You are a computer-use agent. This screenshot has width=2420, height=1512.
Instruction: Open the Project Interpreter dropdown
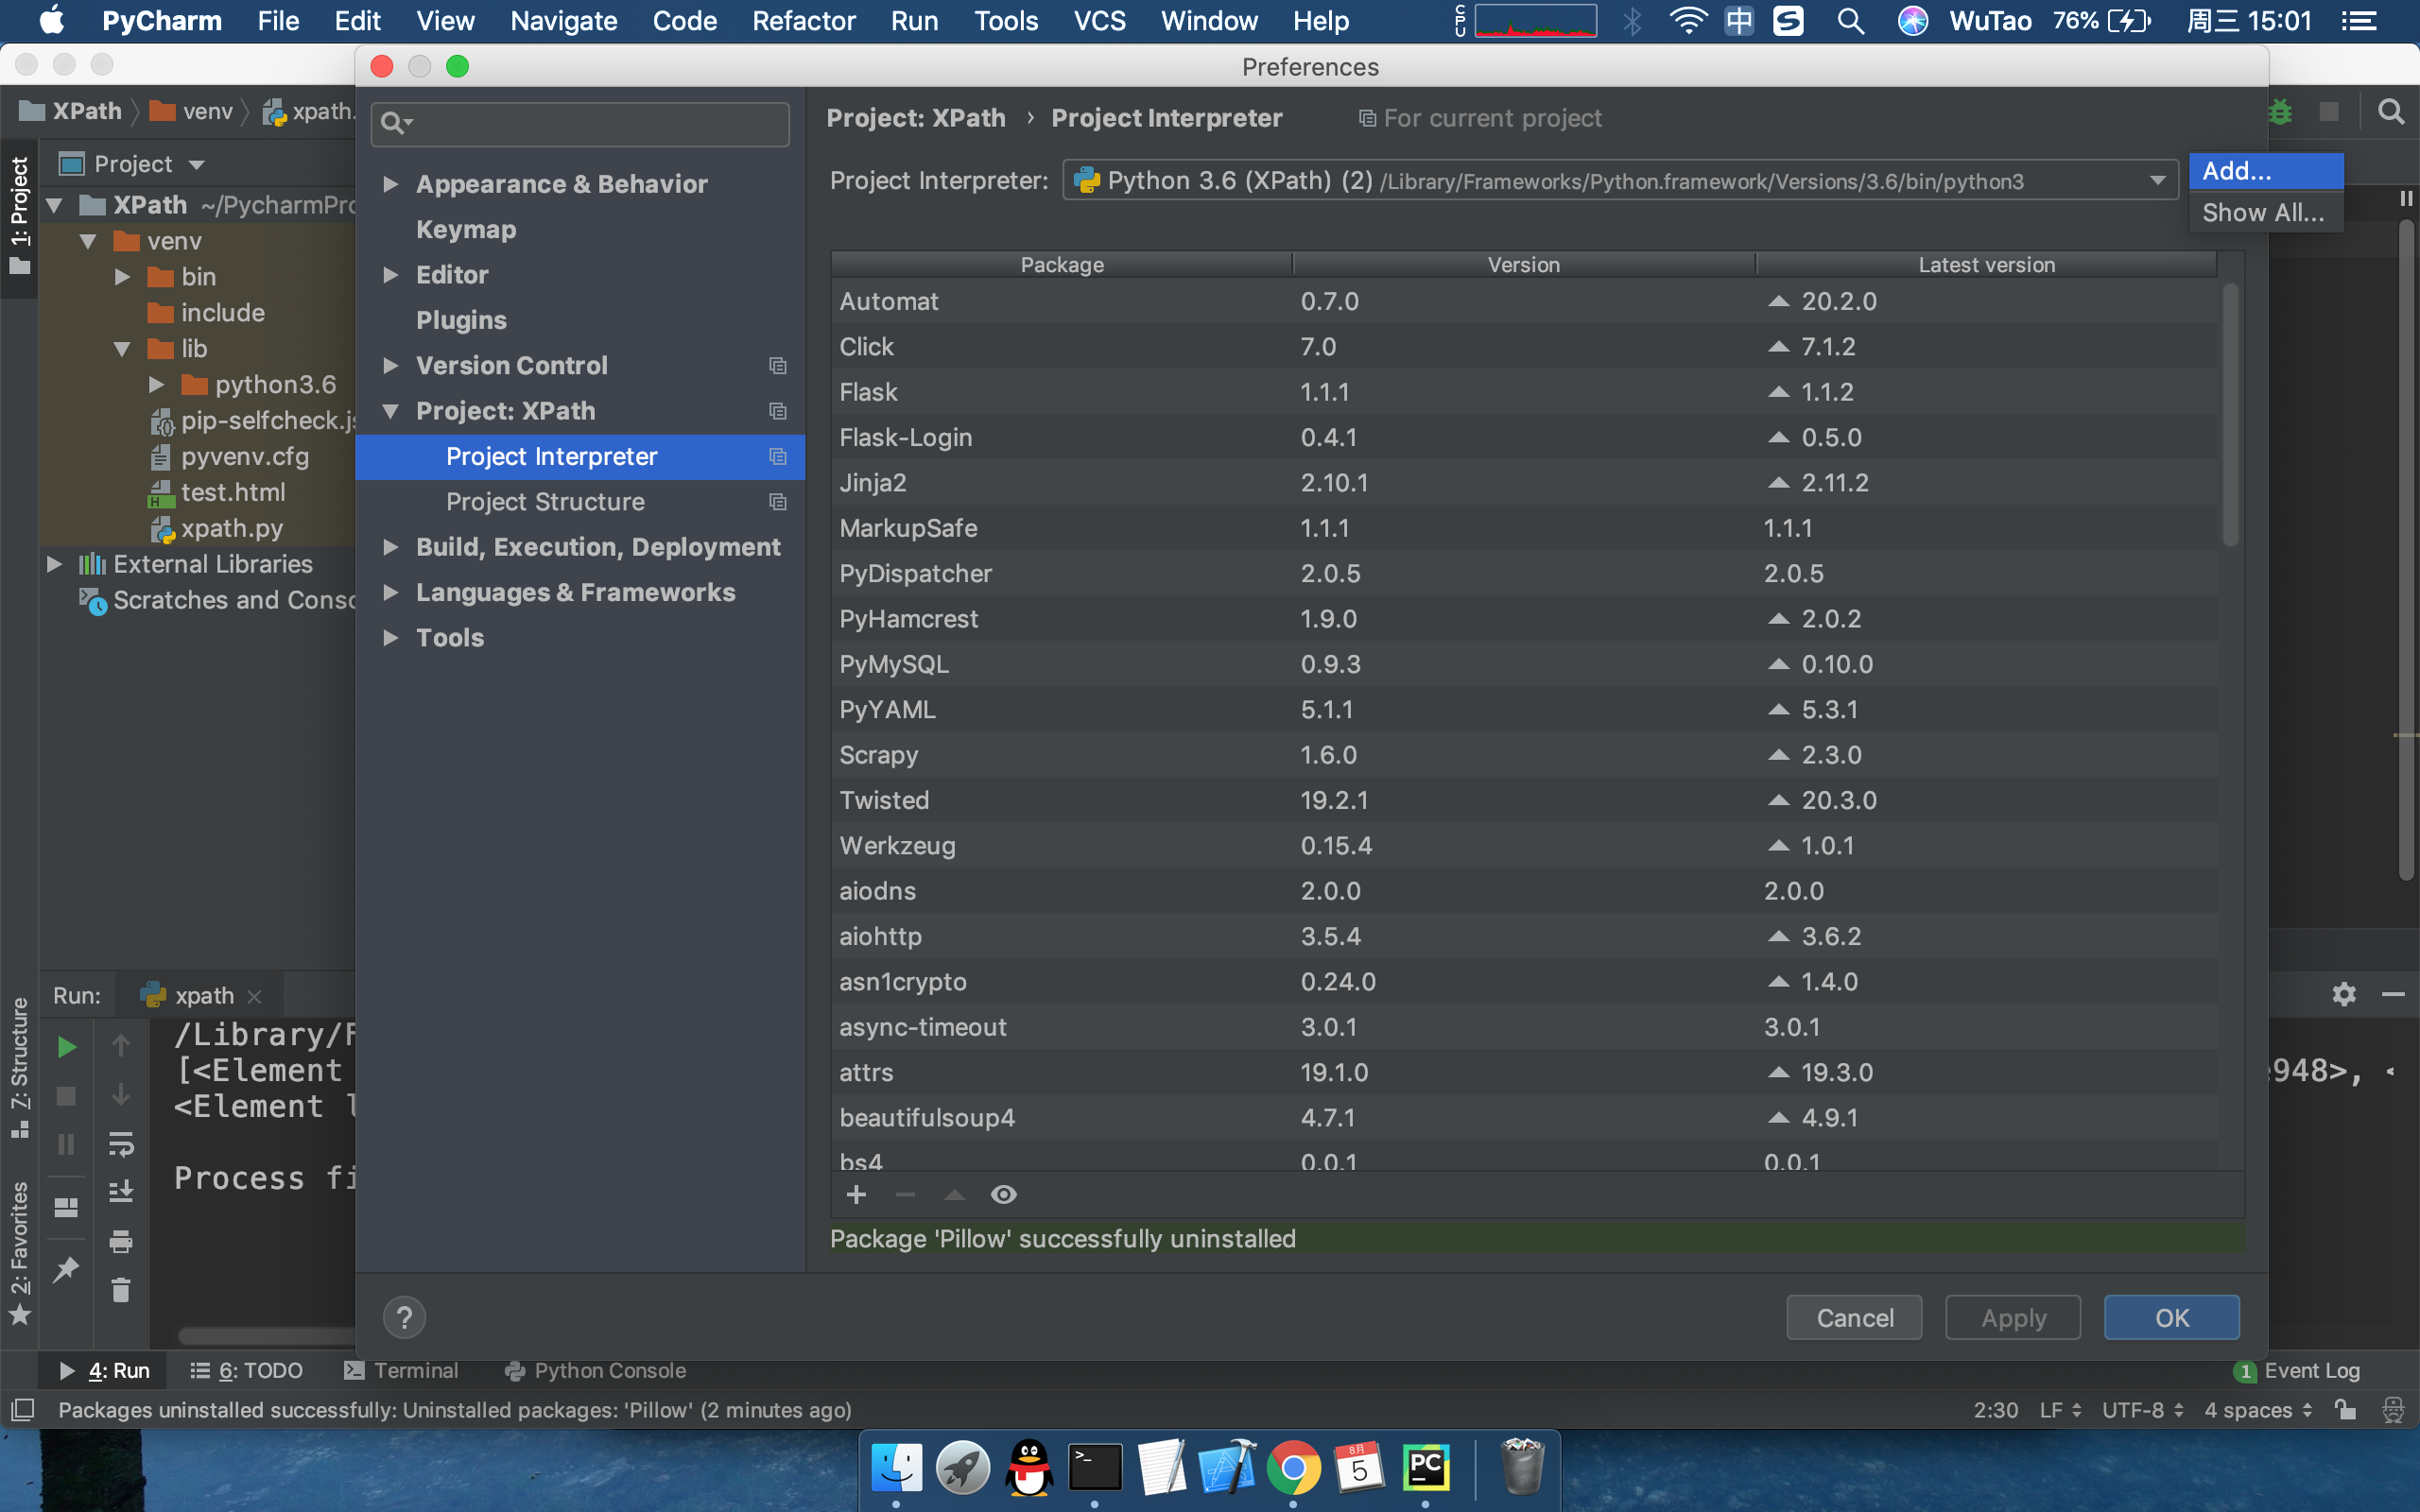pos(2157,181)
